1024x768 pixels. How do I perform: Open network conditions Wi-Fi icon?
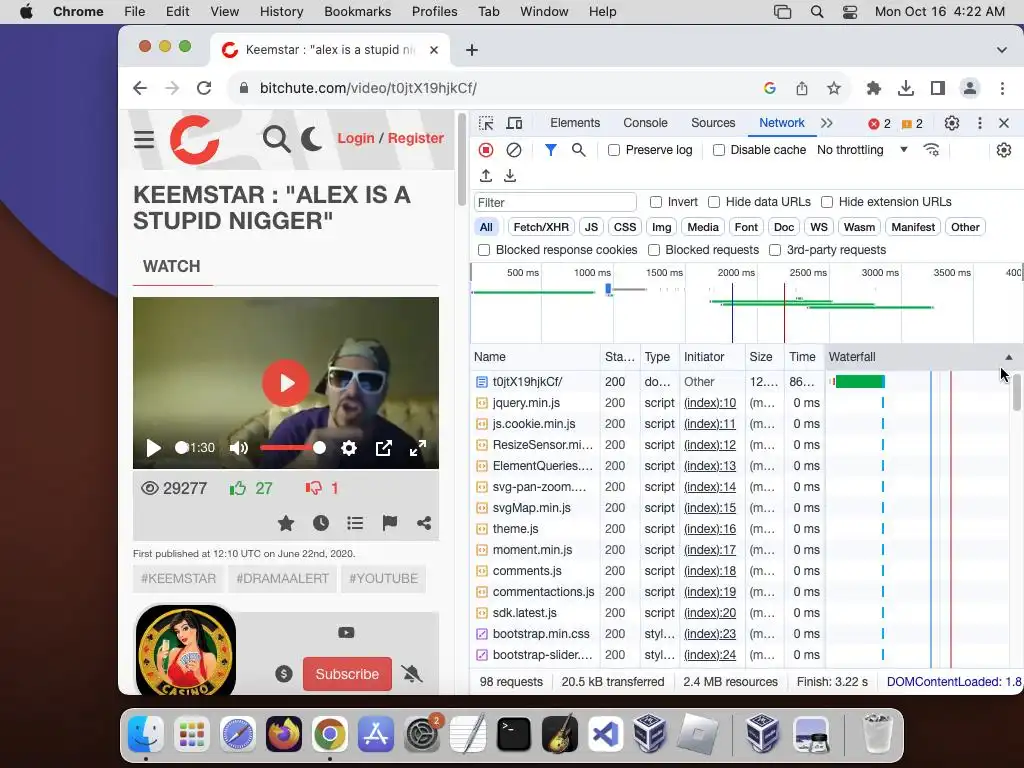(931, 150)
